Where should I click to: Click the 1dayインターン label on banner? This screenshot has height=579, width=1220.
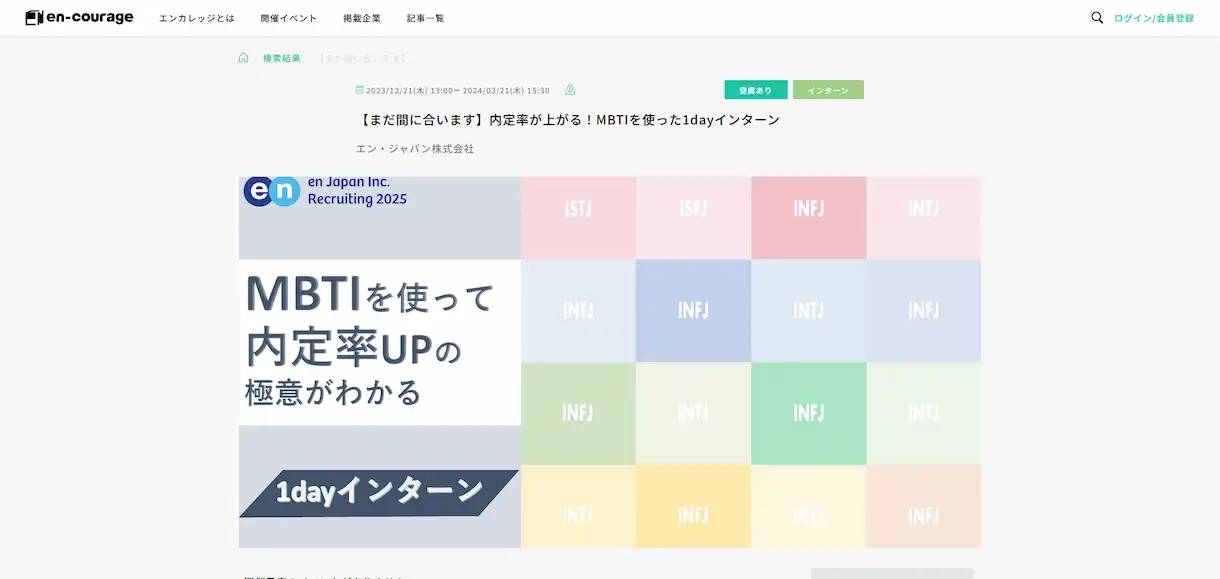tap(379, 491)
